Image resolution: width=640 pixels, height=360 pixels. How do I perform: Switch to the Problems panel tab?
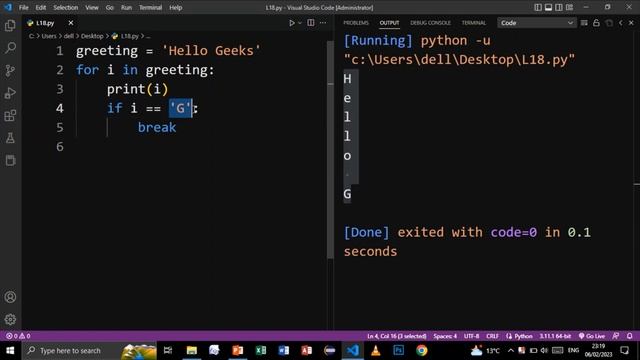click(x=356, y=23)
